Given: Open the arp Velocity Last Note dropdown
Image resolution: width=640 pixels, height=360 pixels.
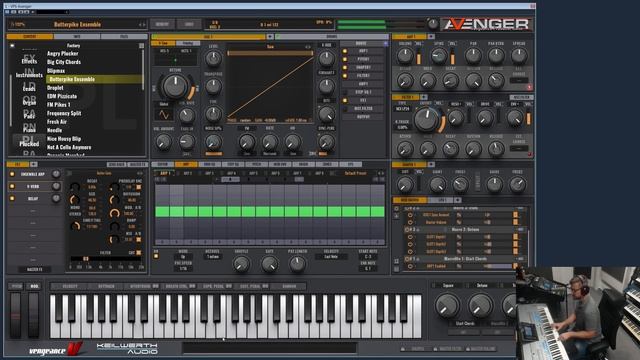Looking at the screenshot, I should pyautogui.click(x=331, y=257).
